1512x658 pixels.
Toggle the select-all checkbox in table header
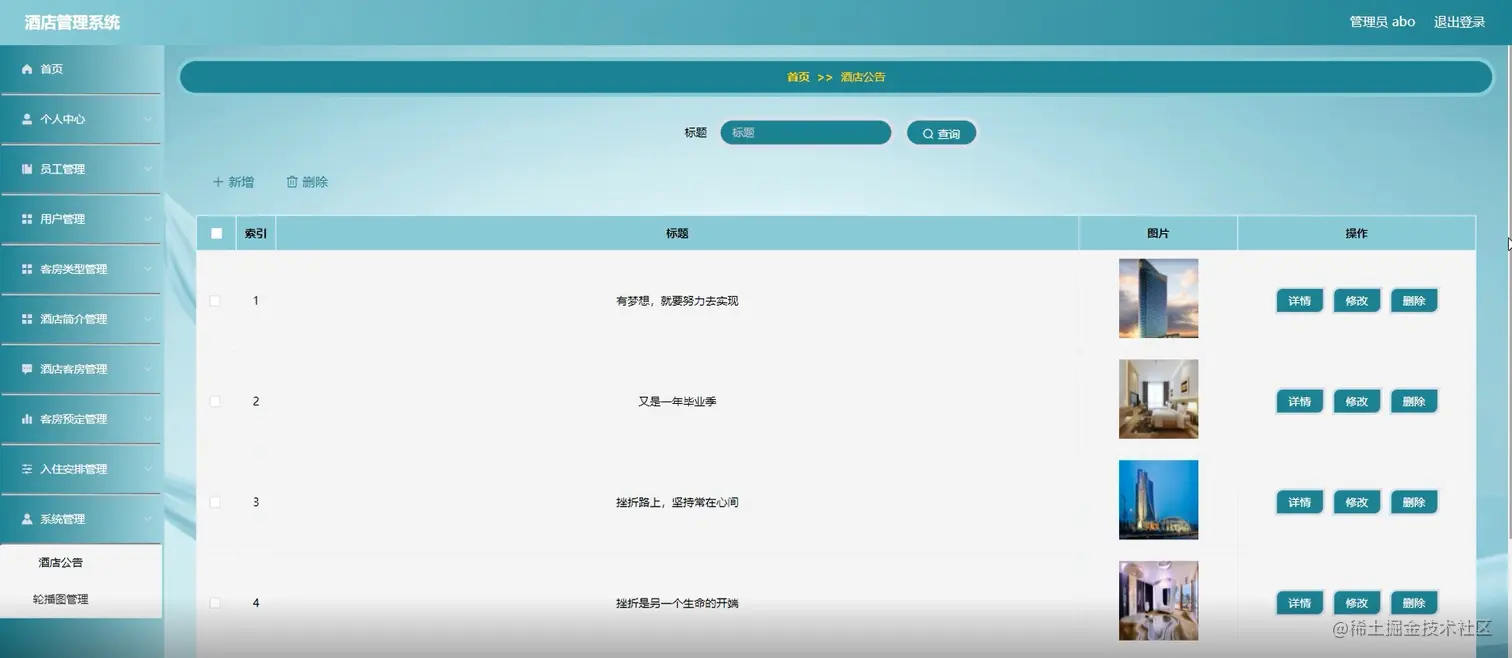click(216, 233)
